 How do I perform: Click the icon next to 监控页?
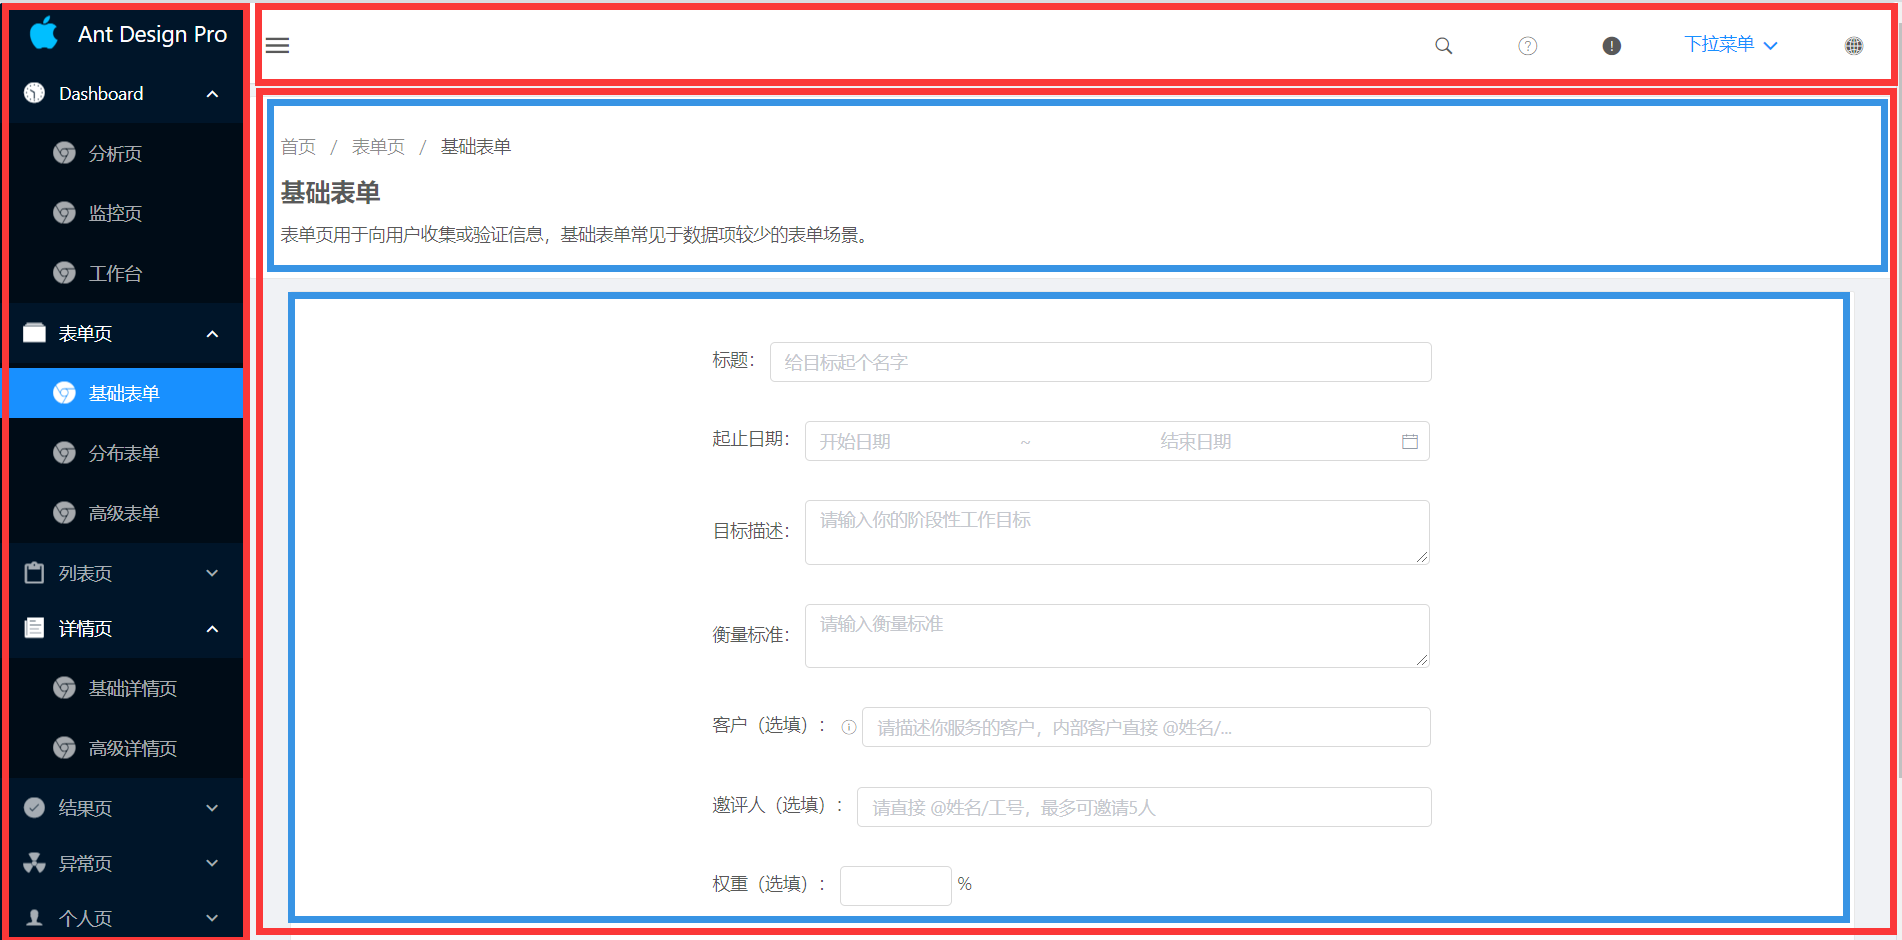click(x=64, y=213)
